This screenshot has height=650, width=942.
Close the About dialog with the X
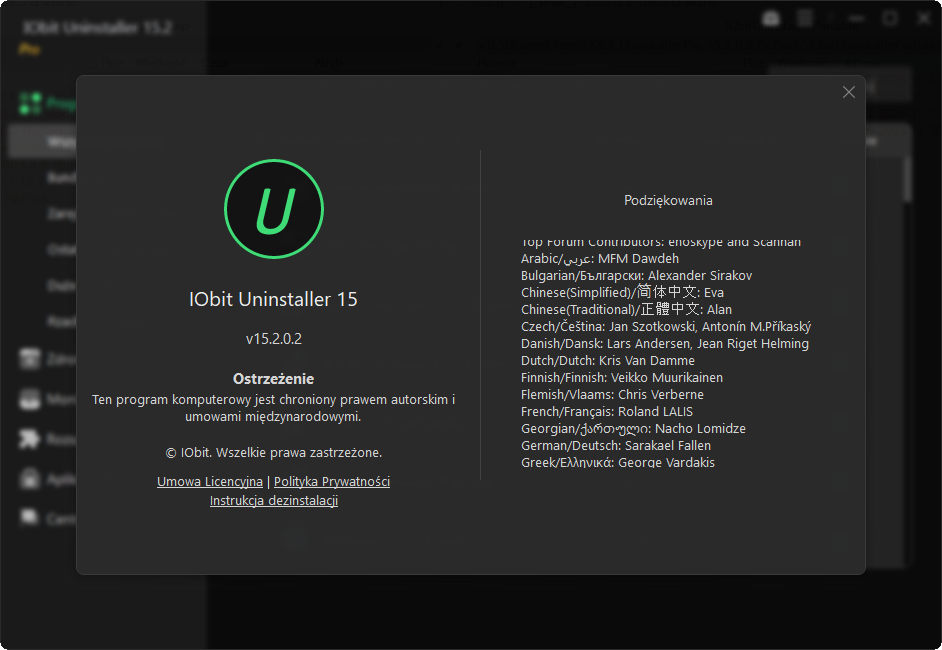848,92
